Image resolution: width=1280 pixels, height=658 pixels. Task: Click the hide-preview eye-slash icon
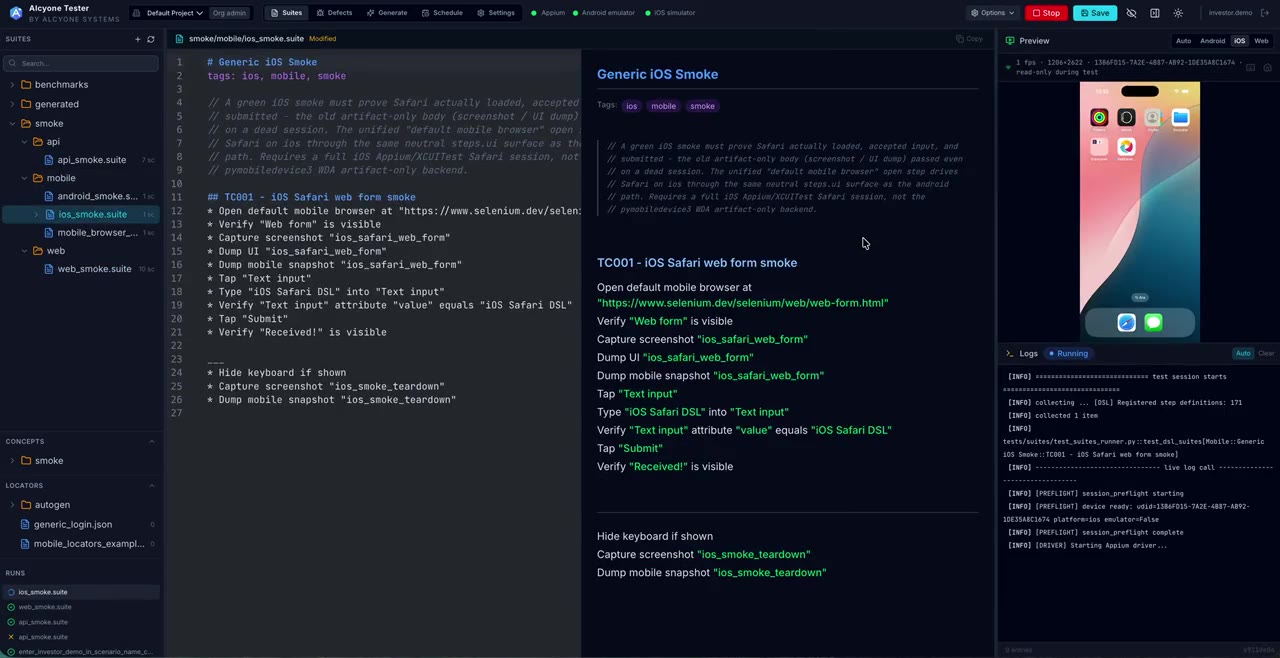click(x=1131, y=13)
